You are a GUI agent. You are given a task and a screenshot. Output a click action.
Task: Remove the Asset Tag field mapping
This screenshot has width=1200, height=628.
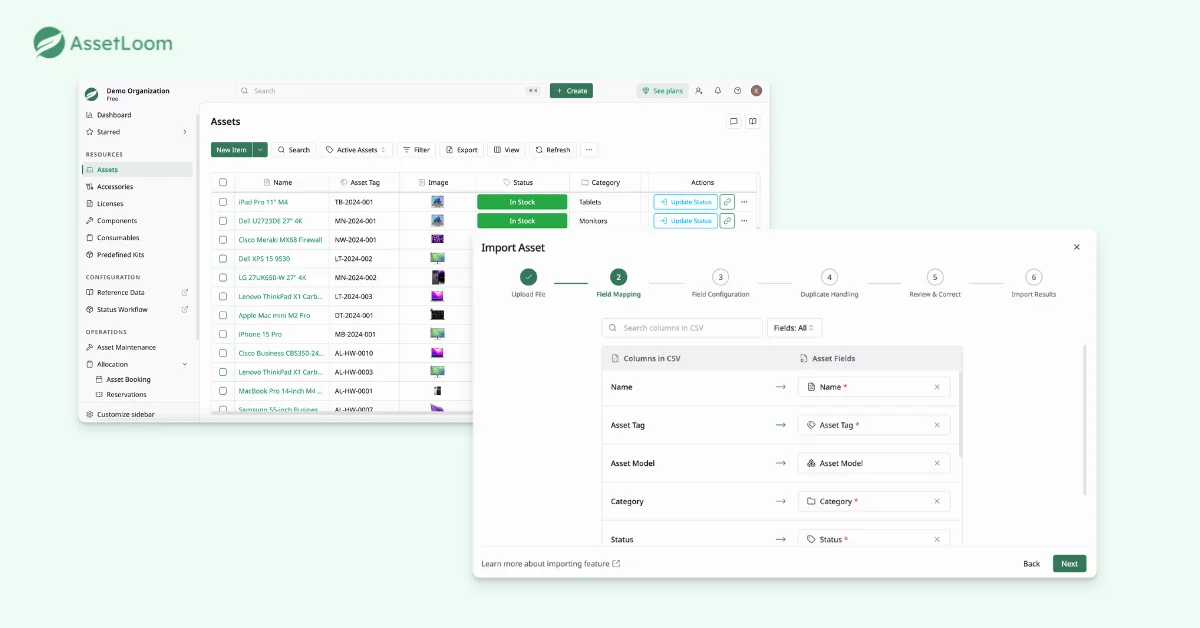tap(937, 425)
